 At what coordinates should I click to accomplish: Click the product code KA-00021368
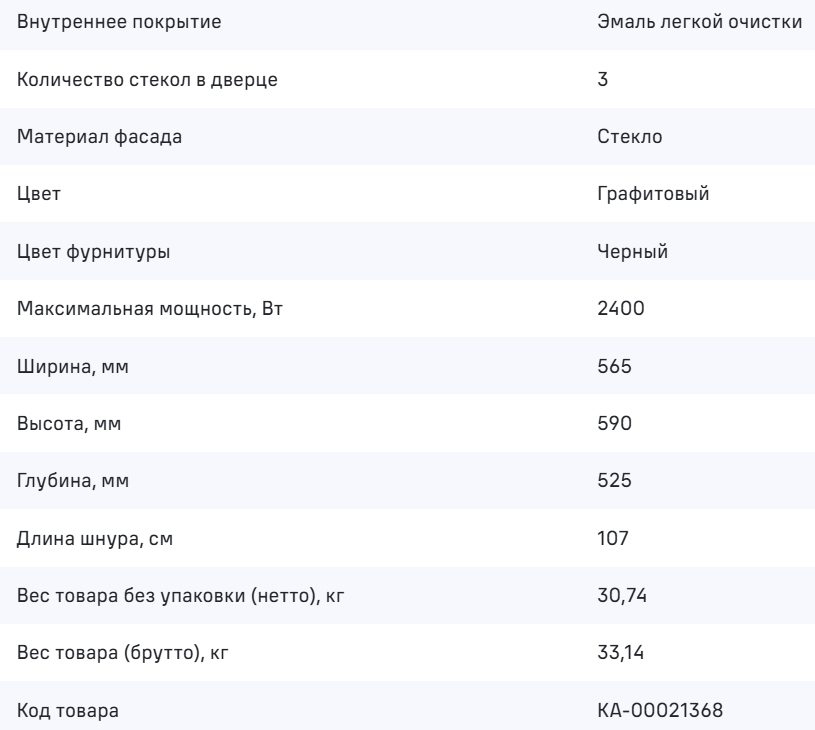653,713
